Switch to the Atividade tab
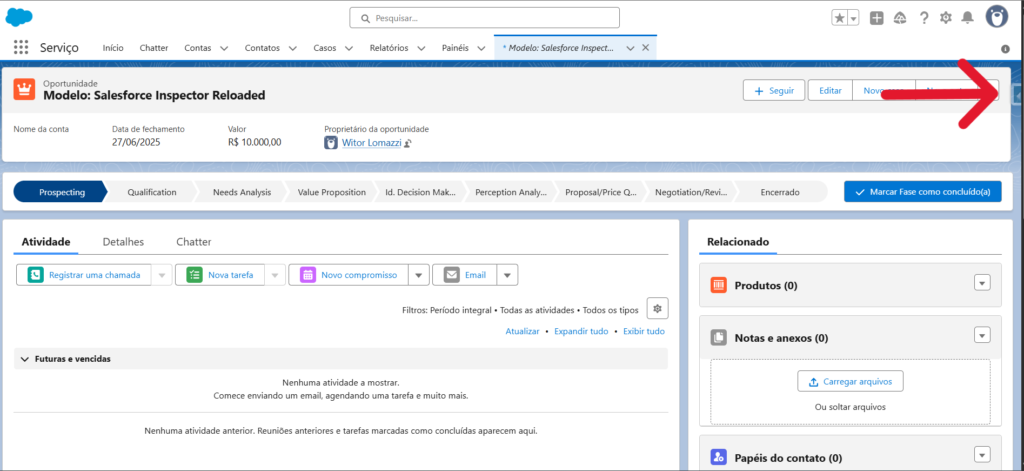 coord(46,242)
